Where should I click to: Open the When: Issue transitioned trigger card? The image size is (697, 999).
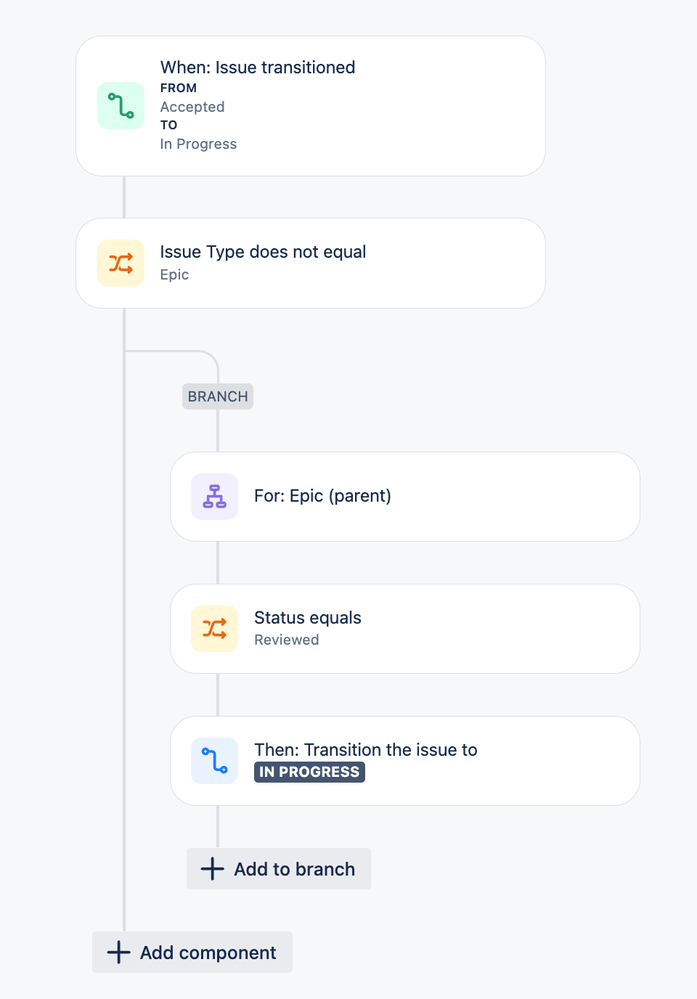pos(310,105)
